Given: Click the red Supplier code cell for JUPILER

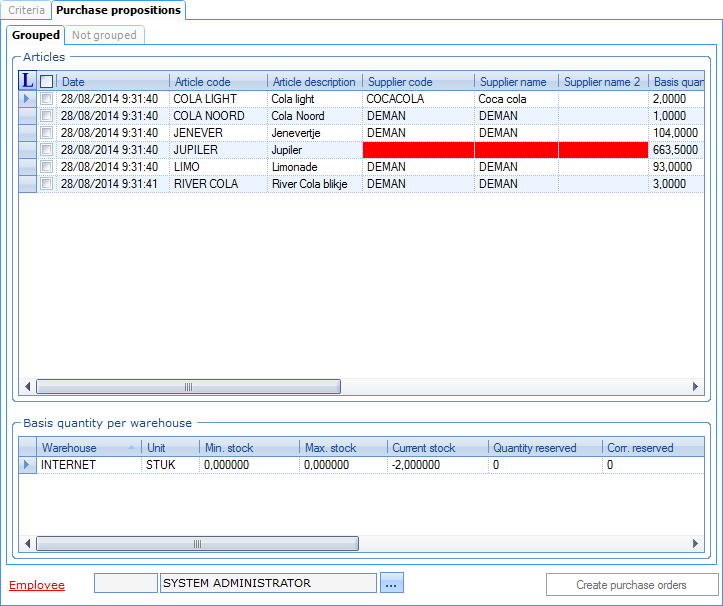Looking at the screenshot, I should [418, 150].
